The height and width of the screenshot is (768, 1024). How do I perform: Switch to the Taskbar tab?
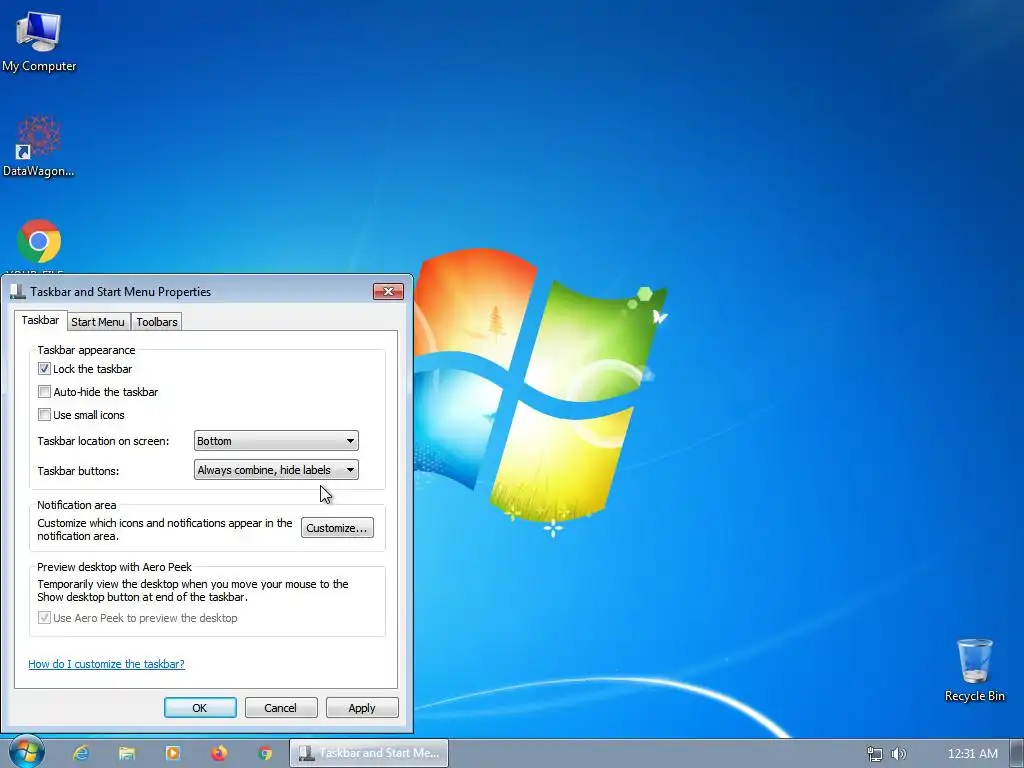coord(40,320)
